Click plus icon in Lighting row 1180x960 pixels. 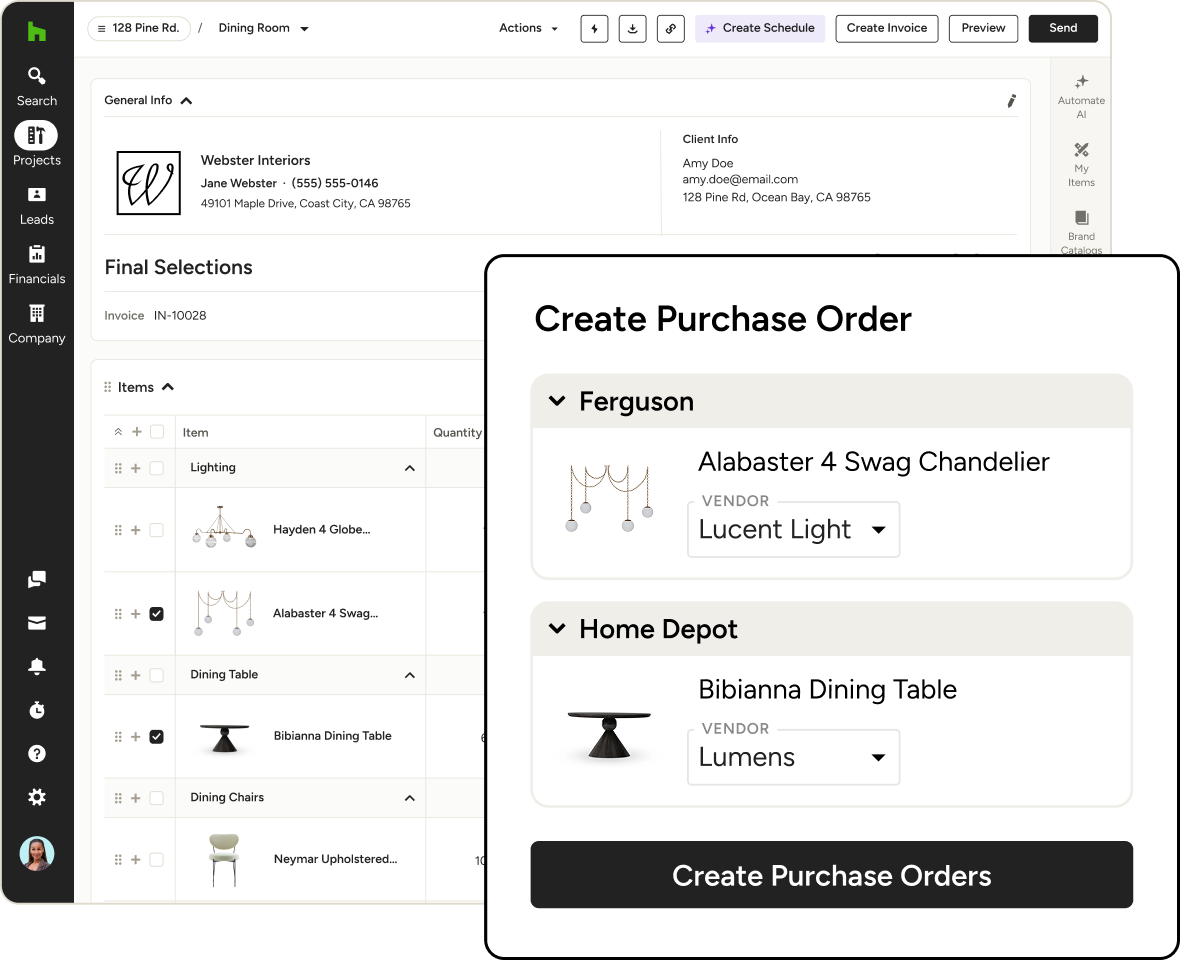(136, 468)
